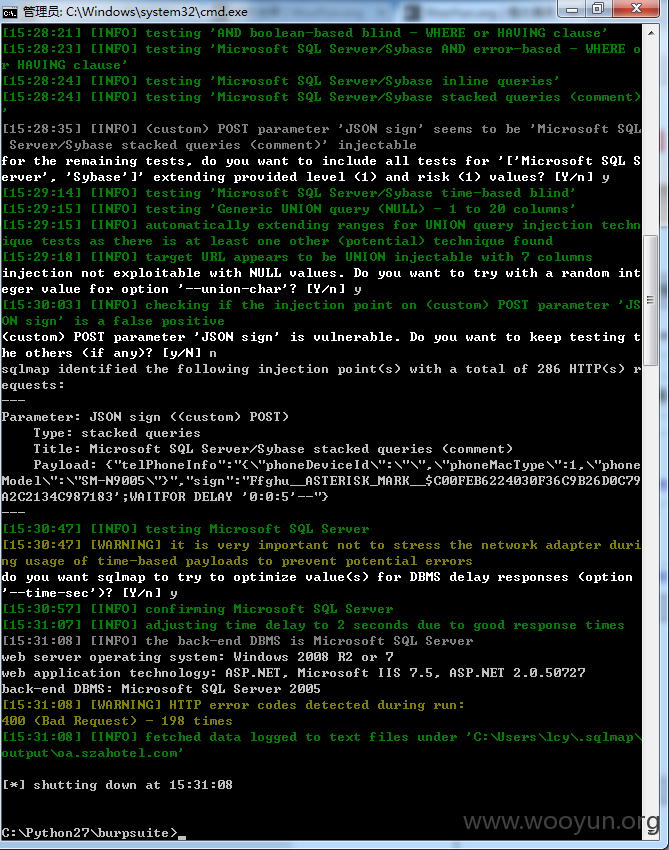Click the 'Title: Microsoft SQL Server/Sybase stacked queries' line
669x850 pixels.
tap(273, 449)
